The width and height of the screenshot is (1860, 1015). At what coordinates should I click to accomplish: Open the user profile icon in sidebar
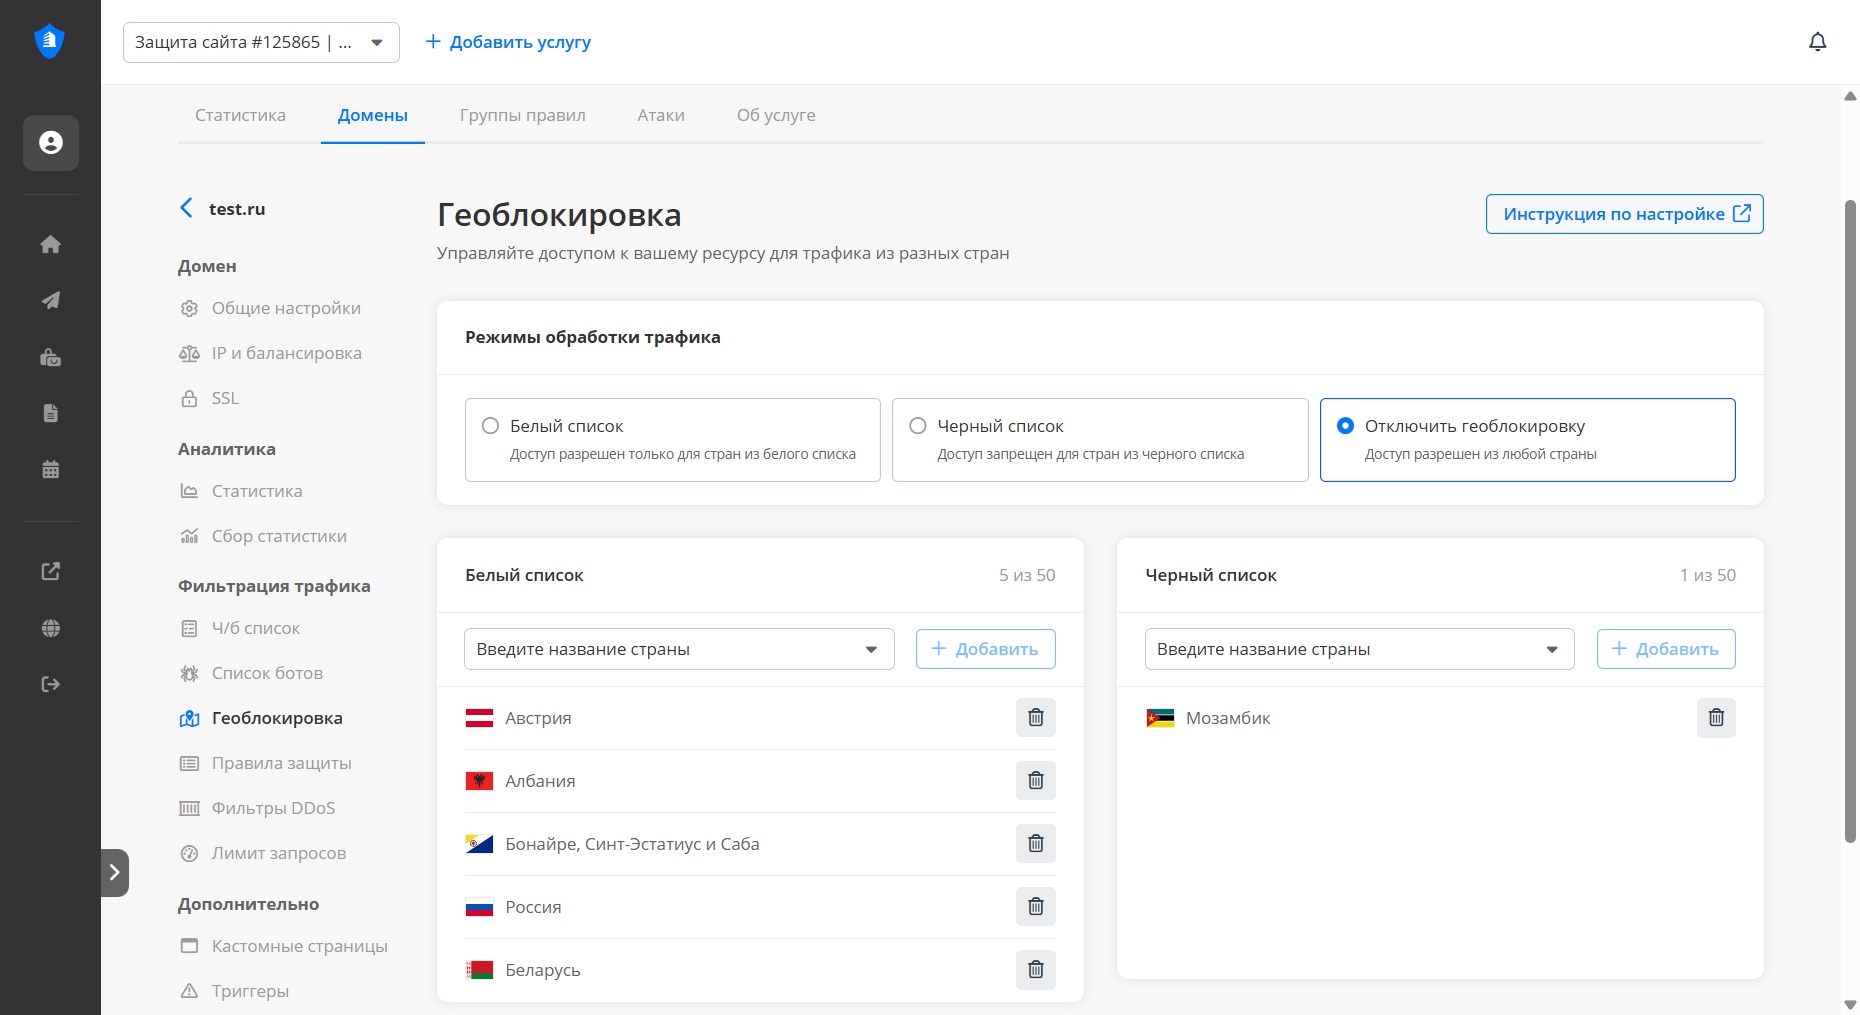tap(51, 143)
